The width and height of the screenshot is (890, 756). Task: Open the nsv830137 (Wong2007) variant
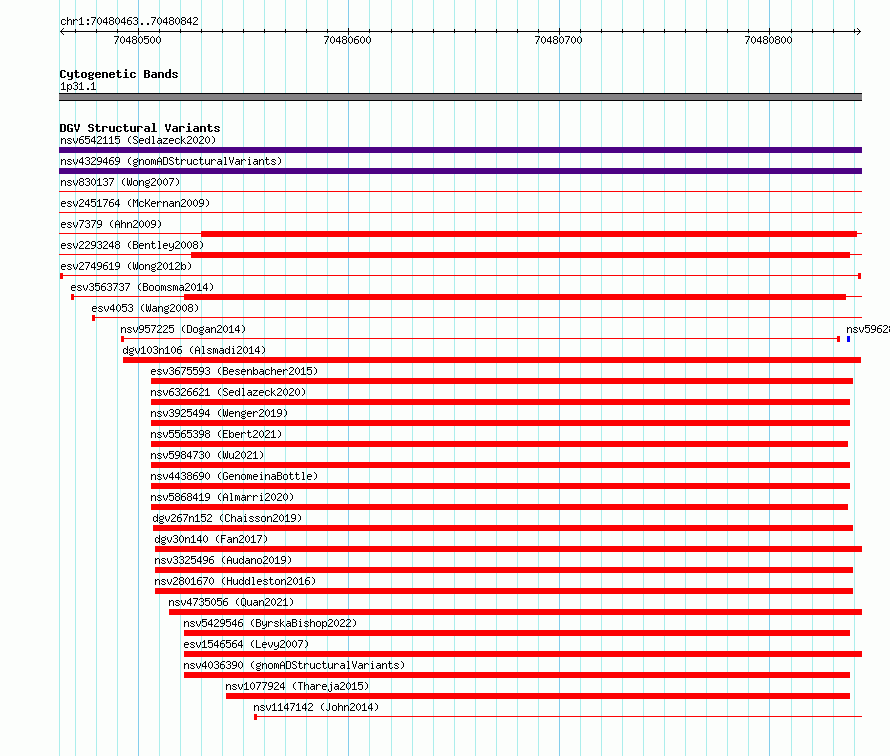click(x=120, y=182)
